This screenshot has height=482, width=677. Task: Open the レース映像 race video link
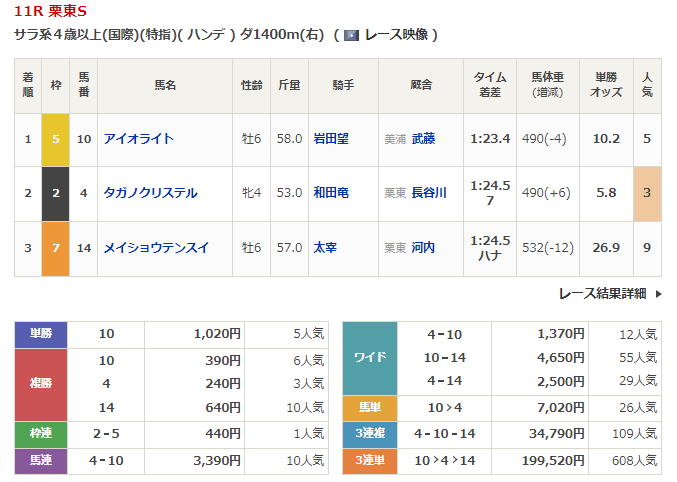(396, 35)
